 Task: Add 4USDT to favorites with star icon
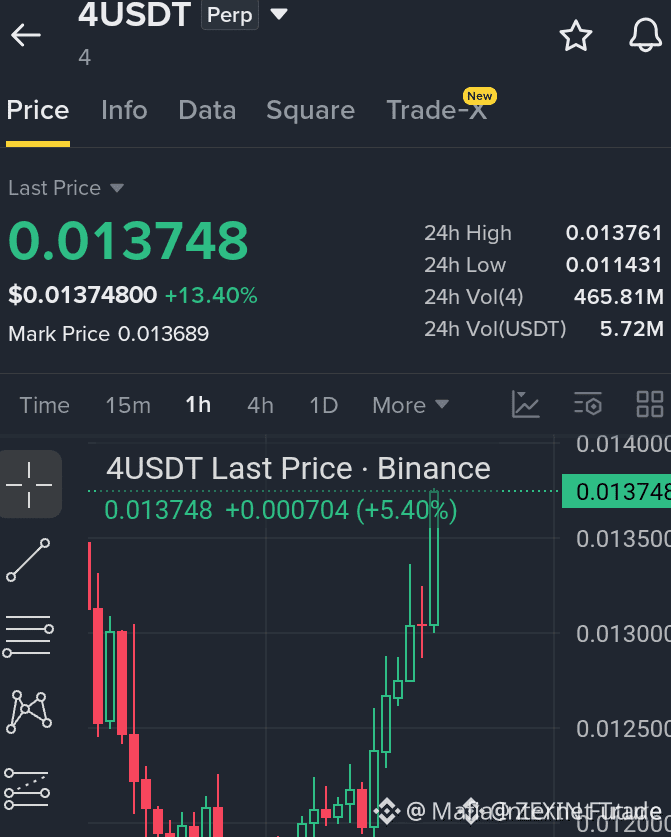point(575,36)
